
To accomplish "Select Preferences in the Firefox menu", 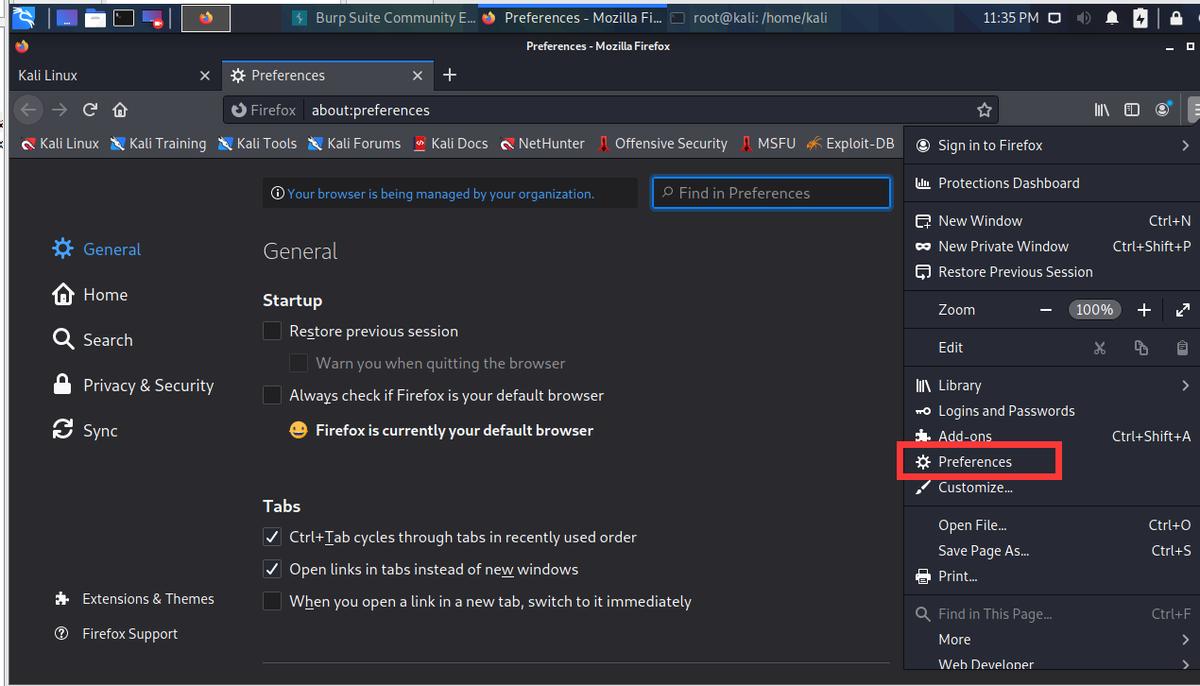I will 975,462.
